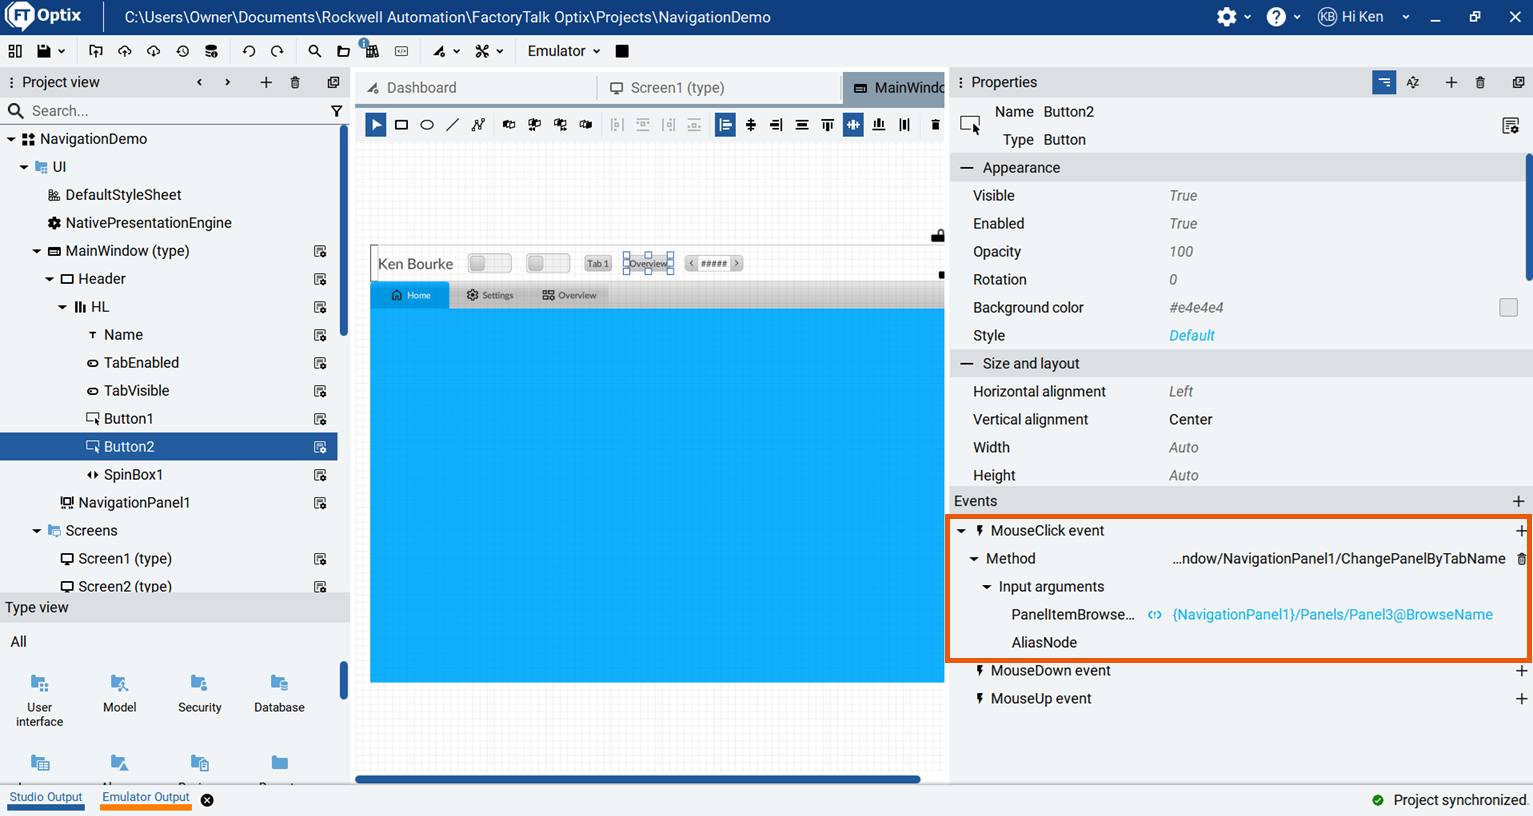Click the align top icon in editor toolbar
Viewport: 1533px width, 816px height.
click(x=827, y=125)
